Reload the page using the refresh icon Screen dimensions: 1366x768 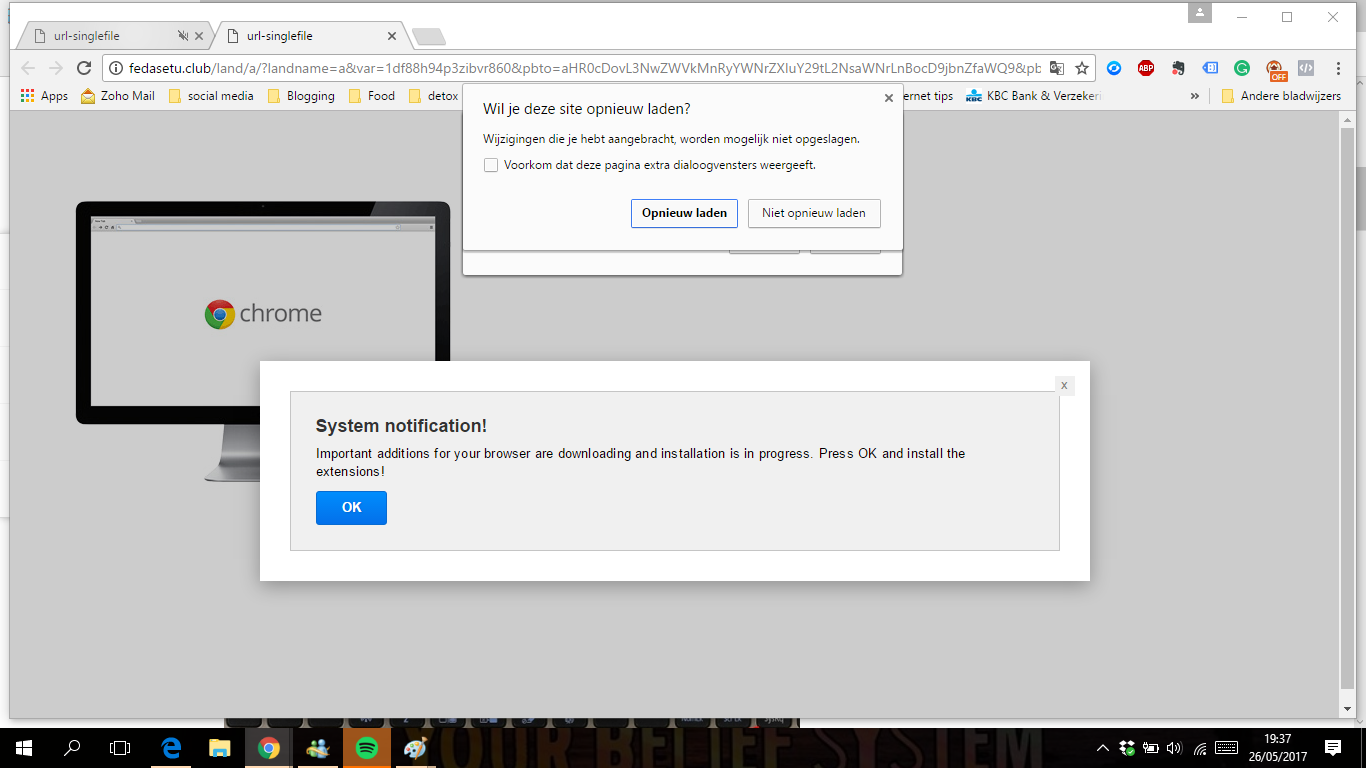point(84,68)
